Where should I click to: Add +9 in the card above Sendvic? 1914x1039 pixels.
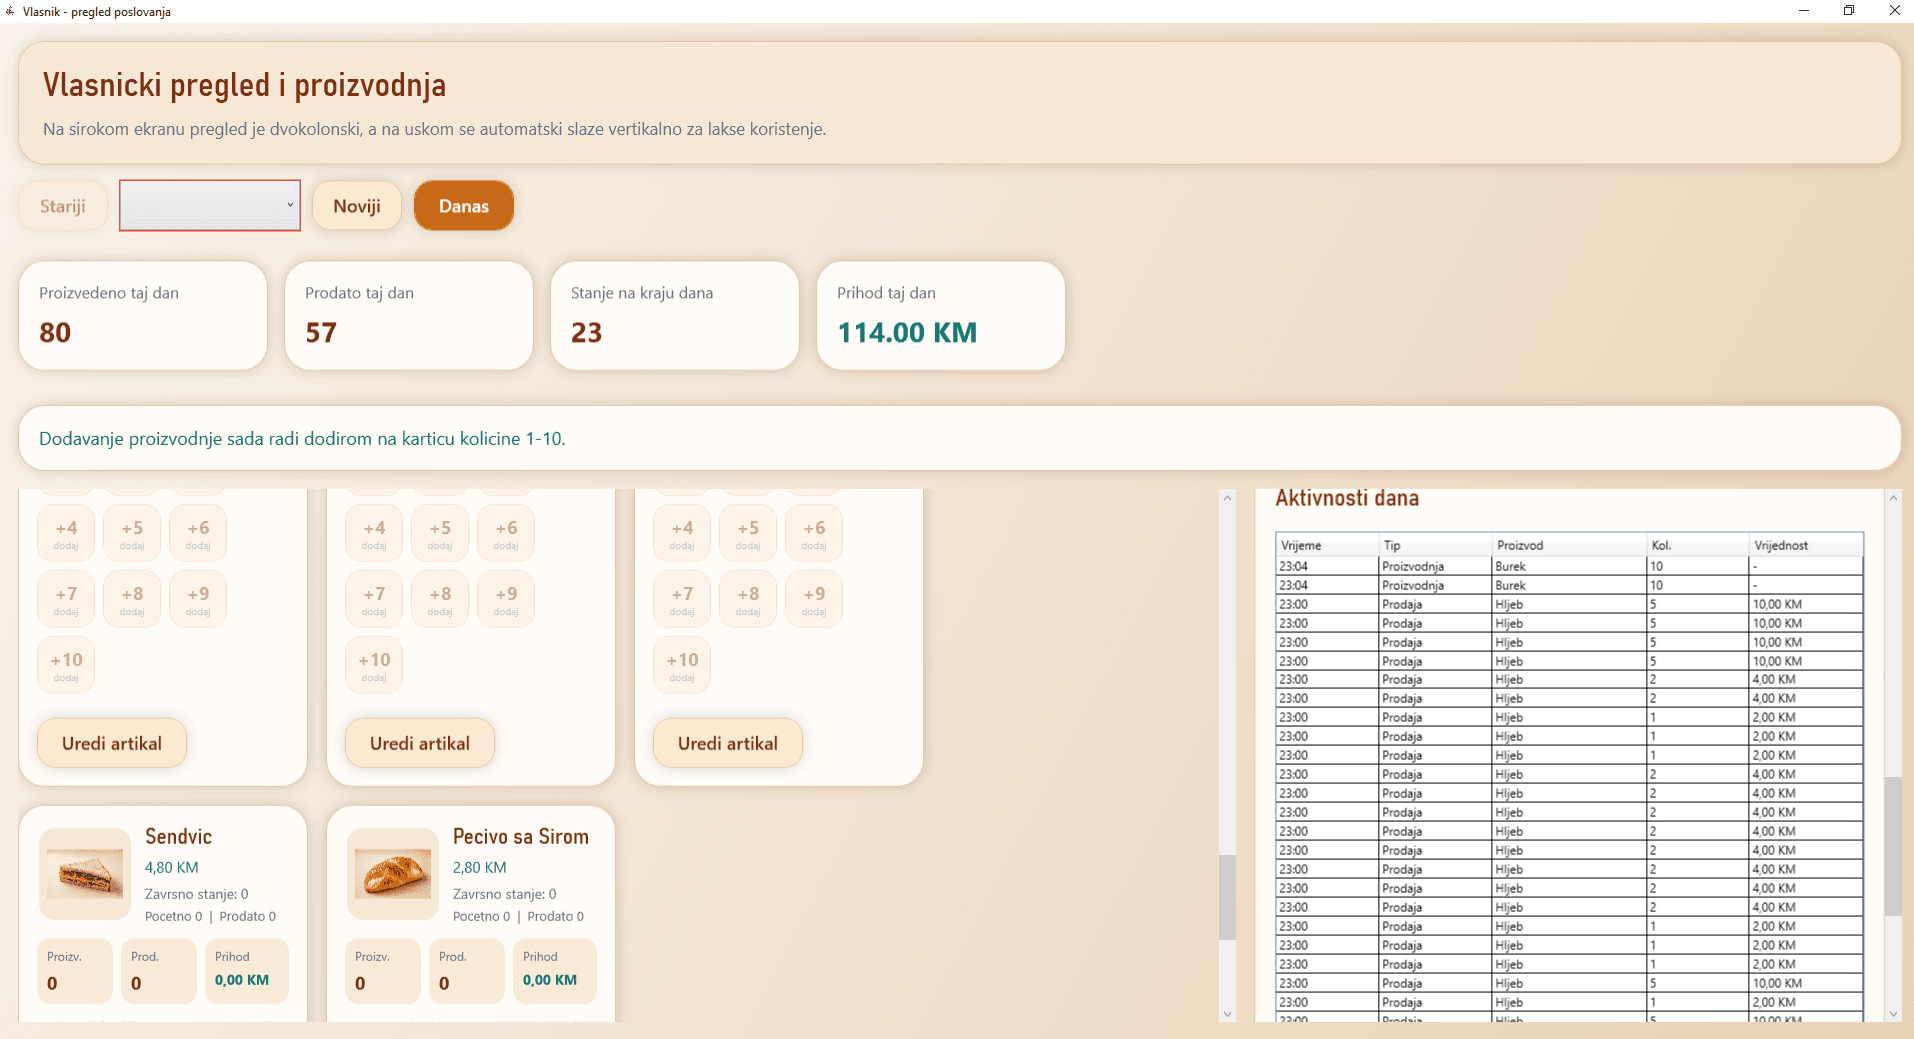point(198,599)
